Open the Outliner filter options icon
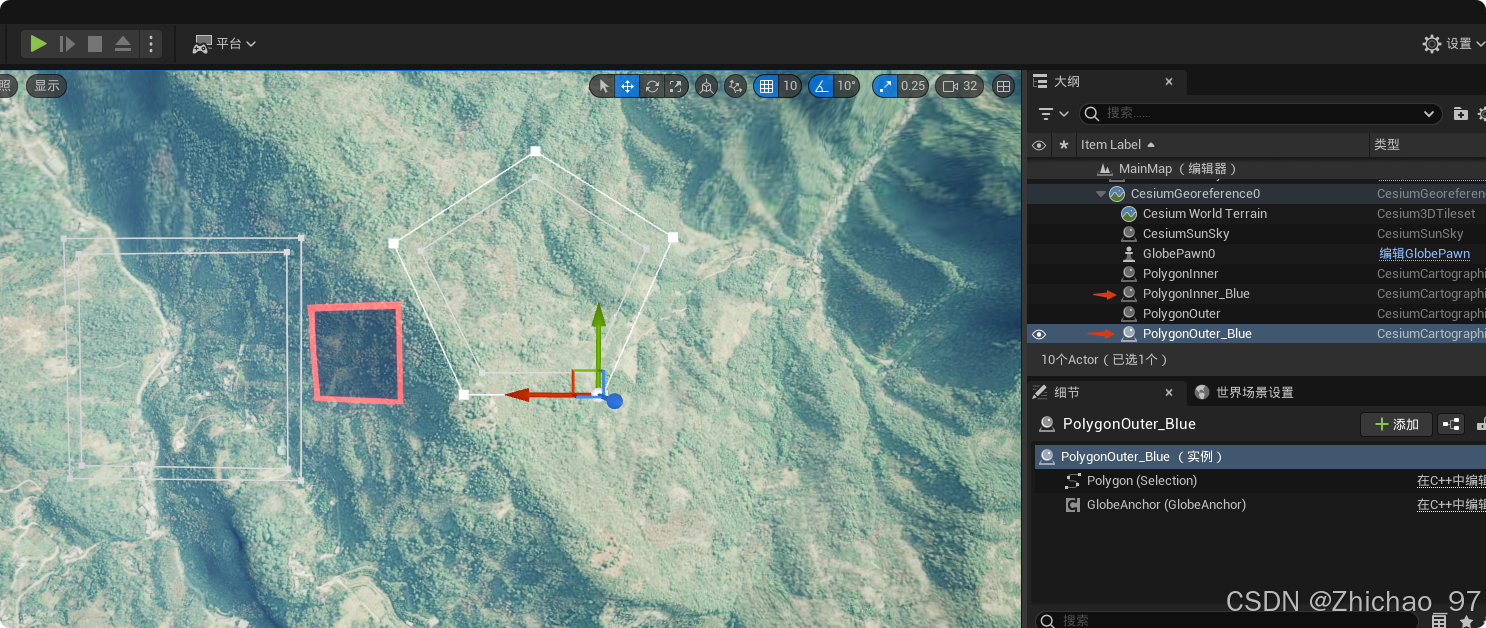The height and width of the screenshot is (628, 1486). (x=1047, y=114)
